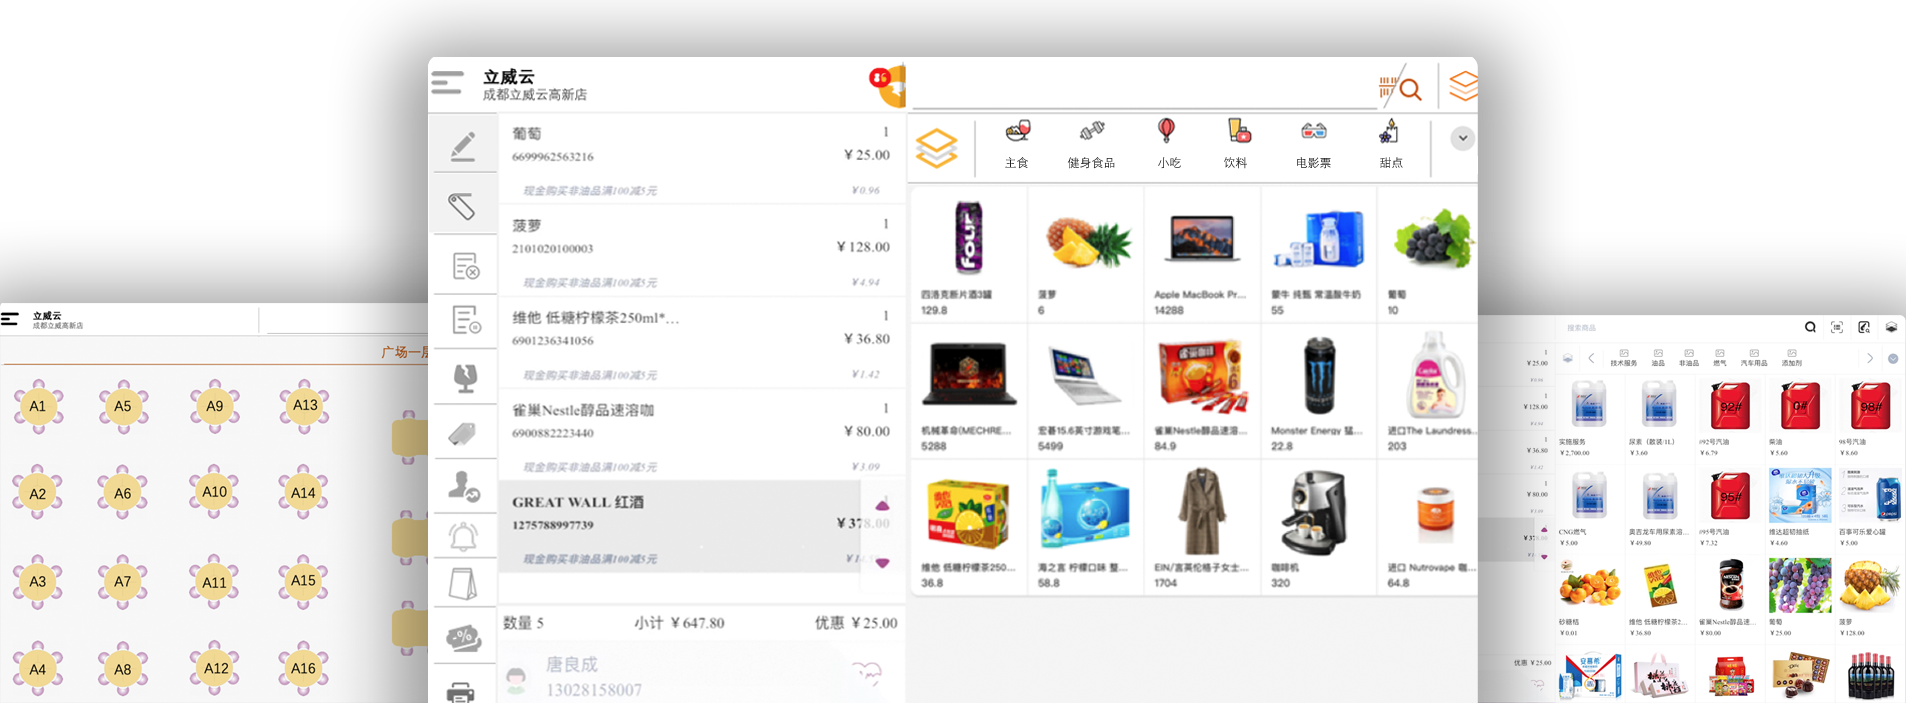The height and width of the screenshot is (703, 1906).
Task: Add the 机械革命 laptop priced 5288
Action: (968, 391)
